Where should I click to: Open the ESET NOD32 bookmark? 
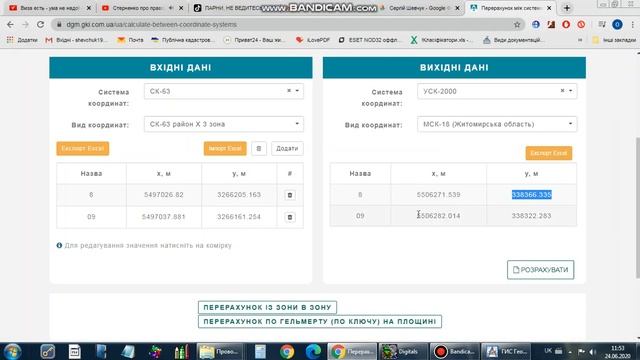[370, 40]
